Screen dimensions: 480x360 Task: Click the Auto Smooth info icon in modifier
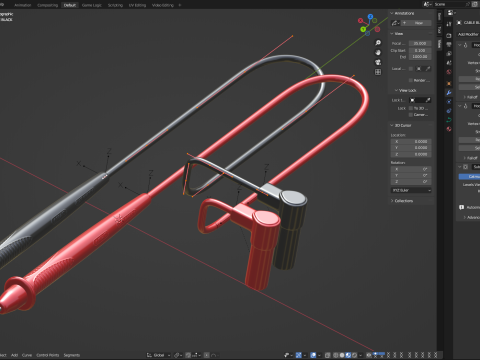click(x=461, y=207)
